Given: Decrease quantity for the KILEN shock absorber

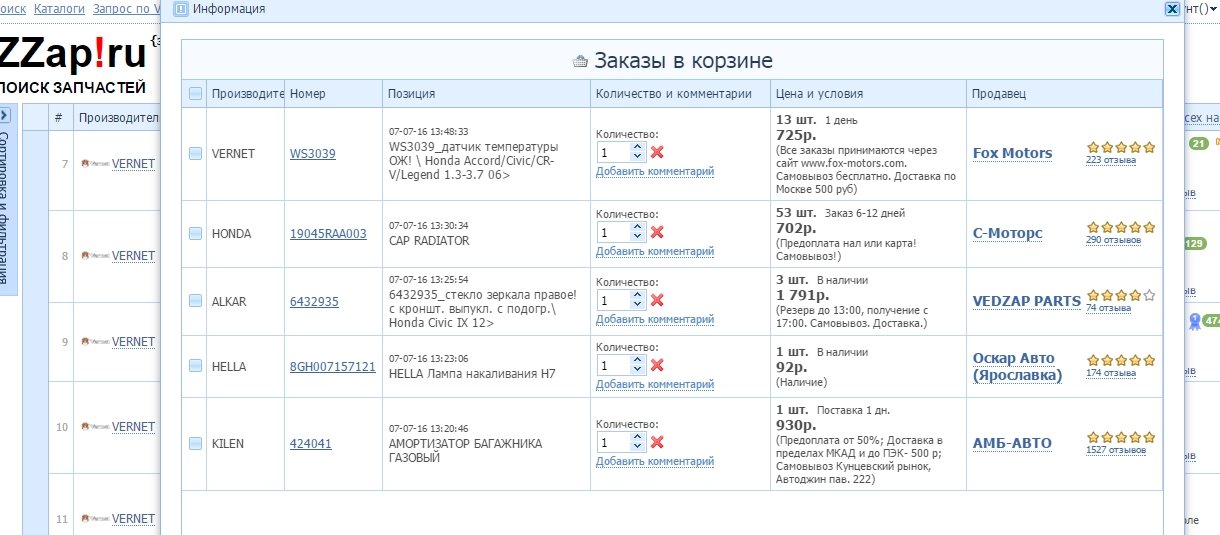Looking at the screenshot, I should pyautogui.click(x=638, y=447).
